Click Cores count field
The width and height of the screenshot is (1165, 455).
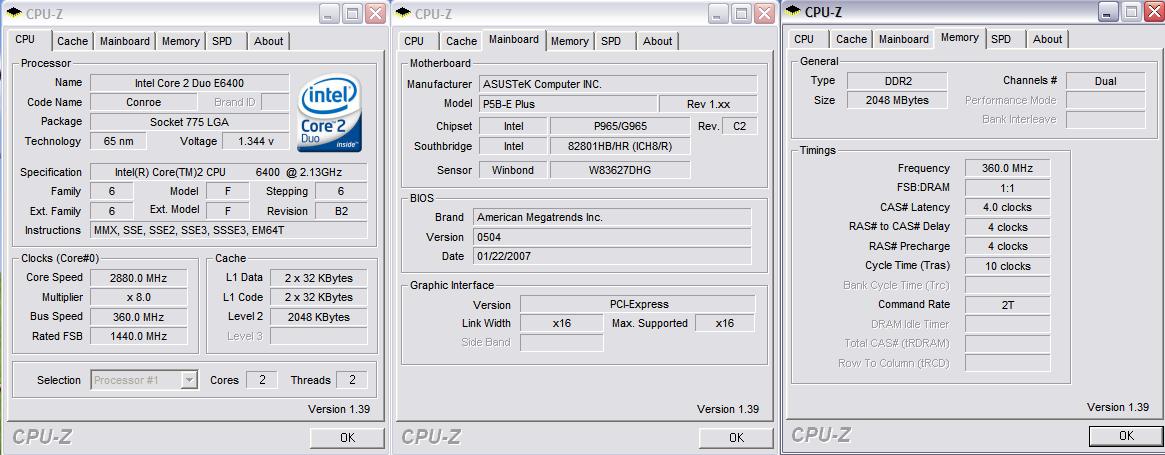point(262,380)
